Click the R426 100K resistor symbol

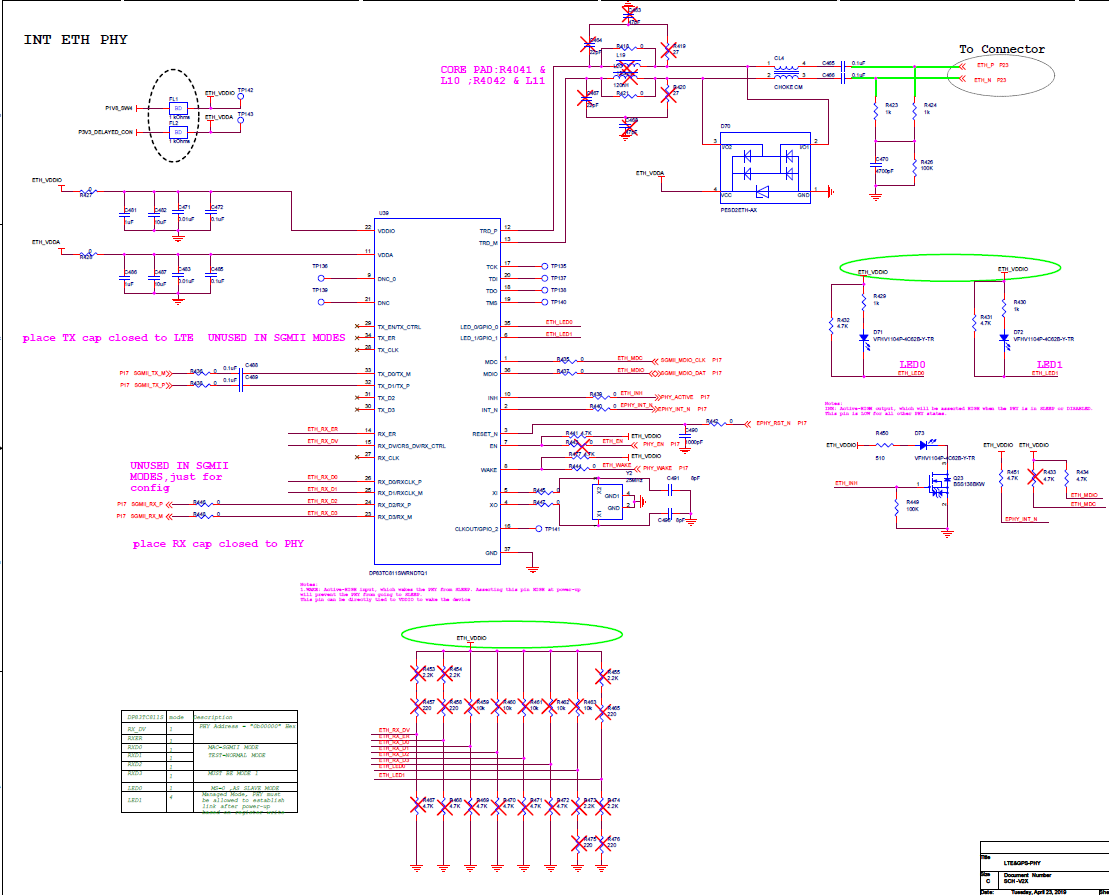[915, 166]
